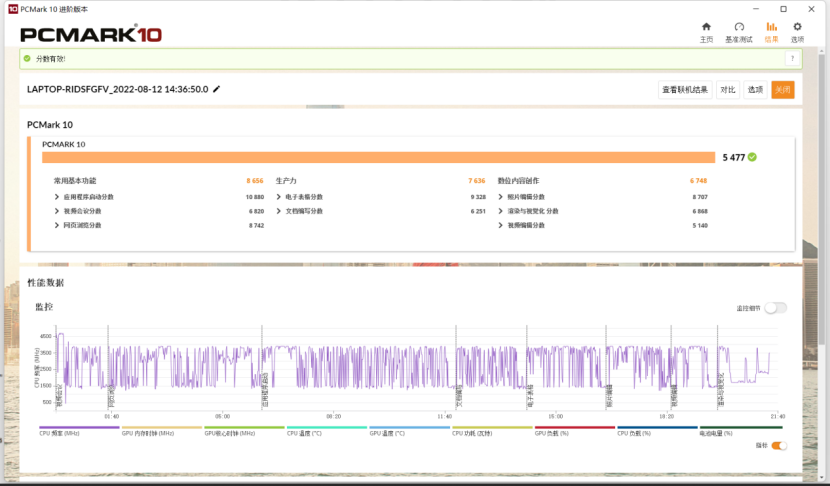Select 电池电量 (%) legend swatch

point(741,427)
